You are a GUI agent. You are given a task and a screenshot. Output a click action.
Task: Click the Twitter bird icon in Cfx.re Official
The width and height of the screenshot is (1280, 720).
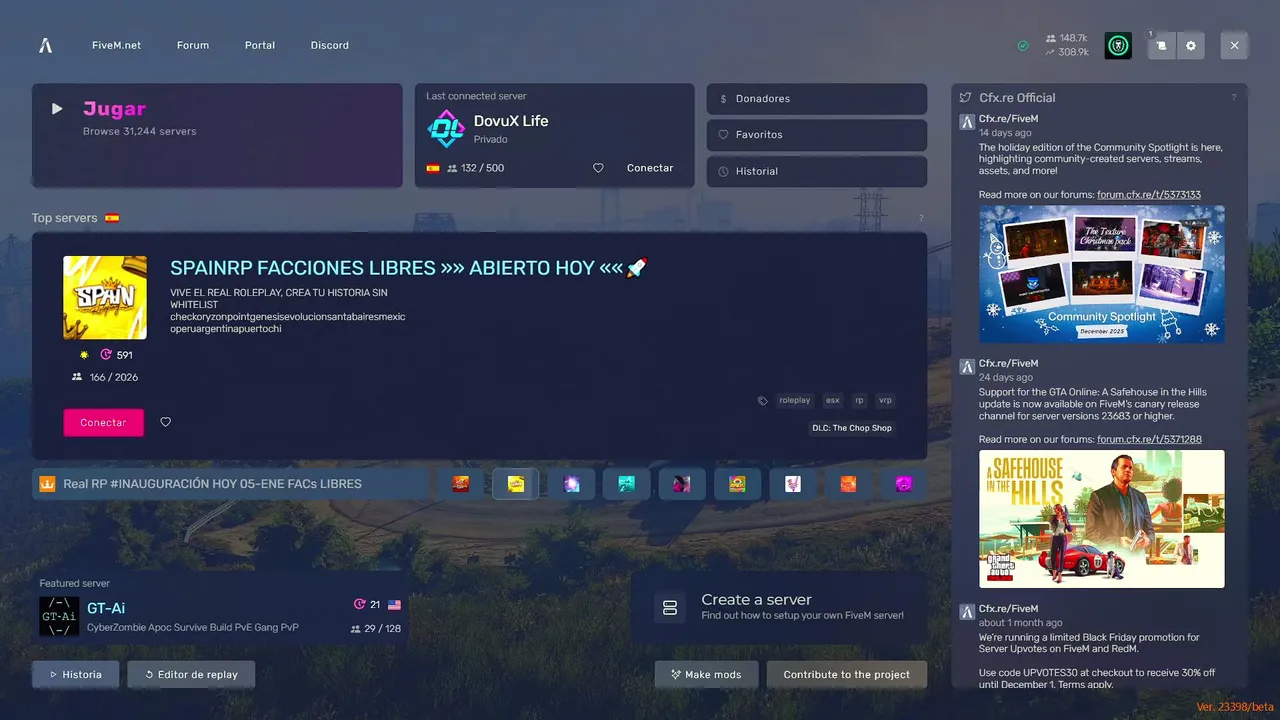click(966, 98)
